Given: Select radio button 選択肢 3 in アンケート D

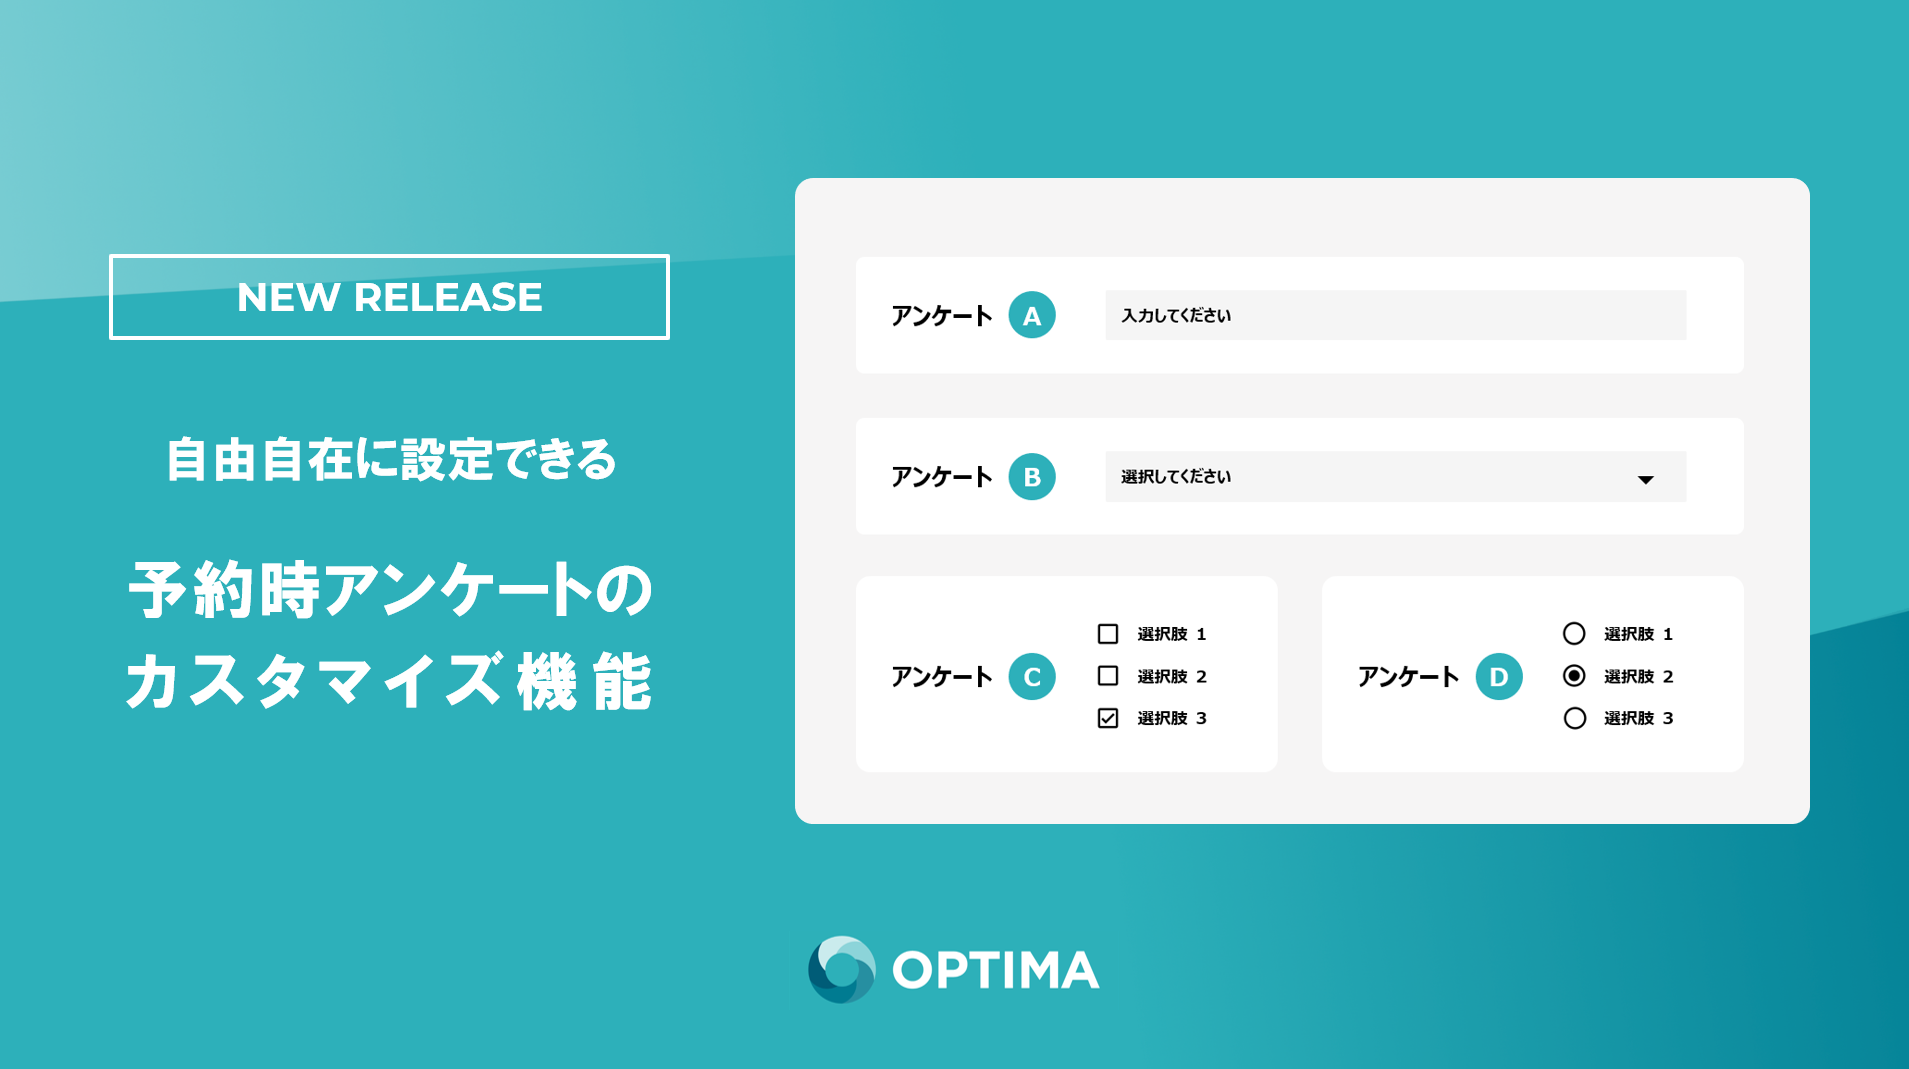Looking at the screenshot, I should pyautogui.click(x=1574, y=718).
